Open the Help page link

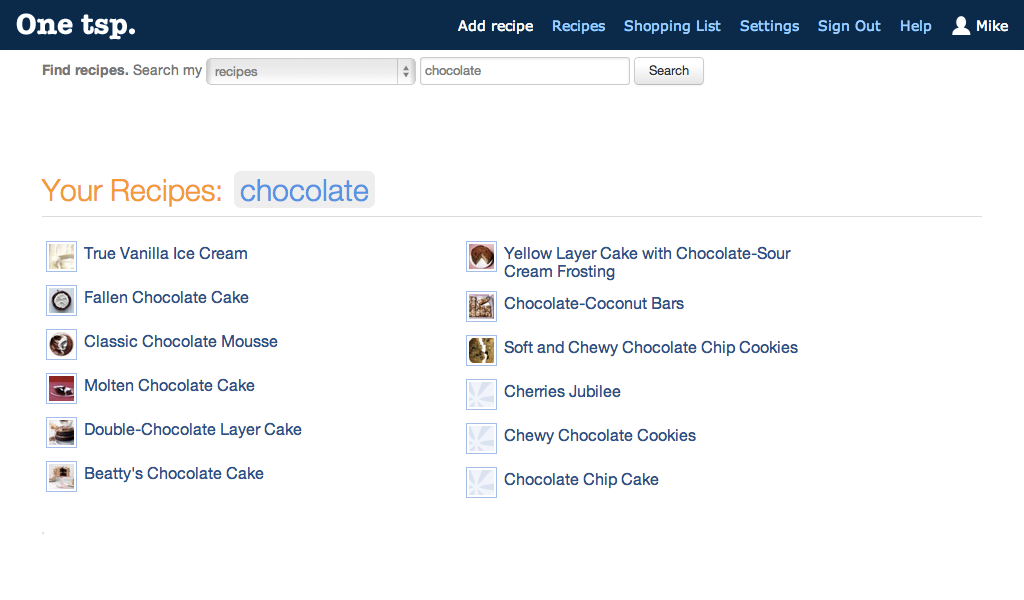click(x=916, y=26)
